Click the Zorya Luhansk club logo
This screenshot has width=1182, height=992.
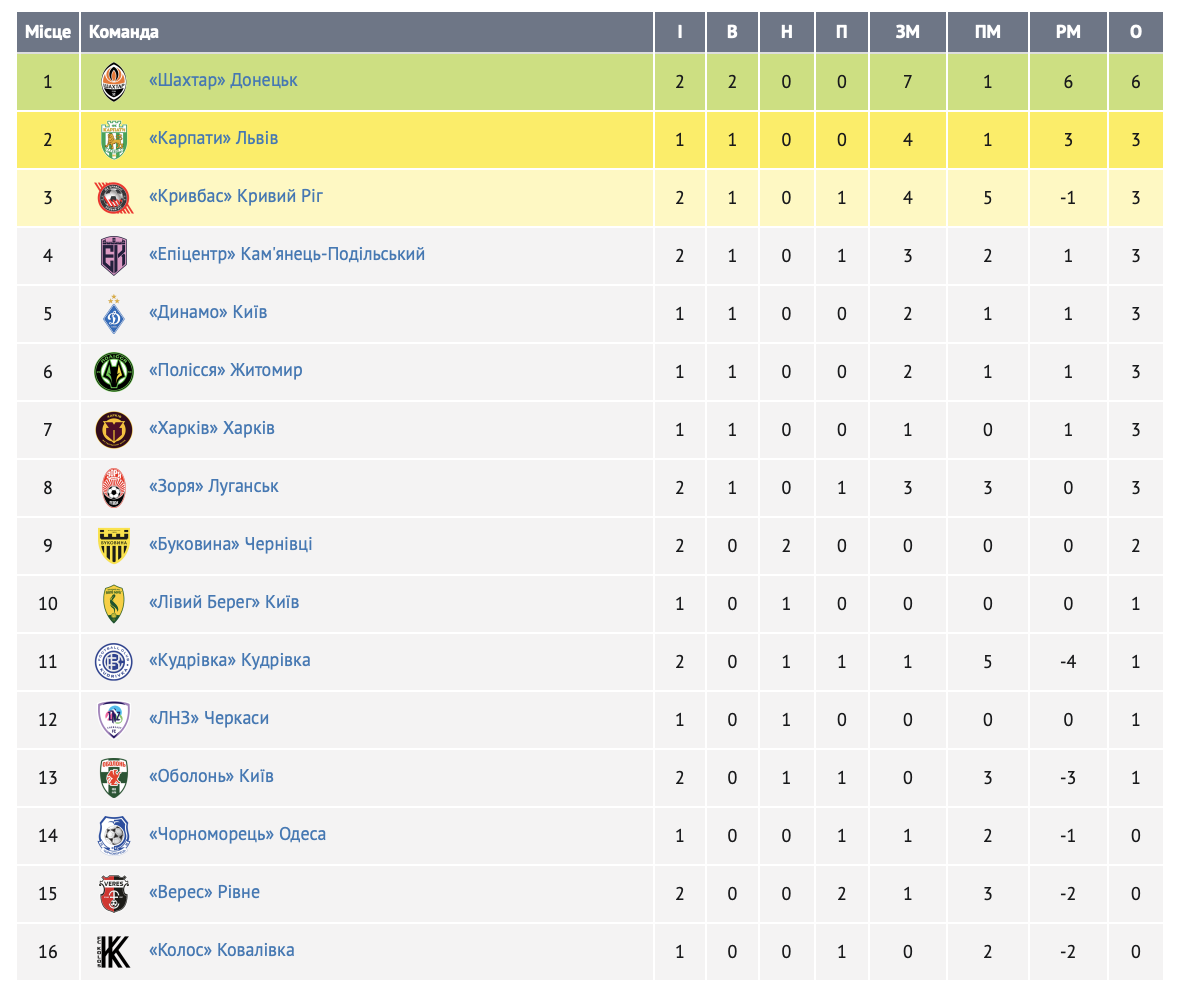point(114,488)
